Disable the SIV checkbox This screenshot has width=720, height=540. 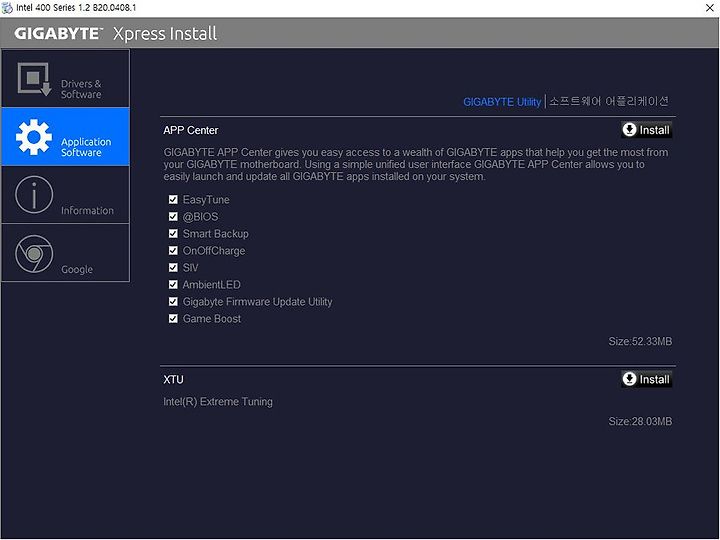coord(173,267)
